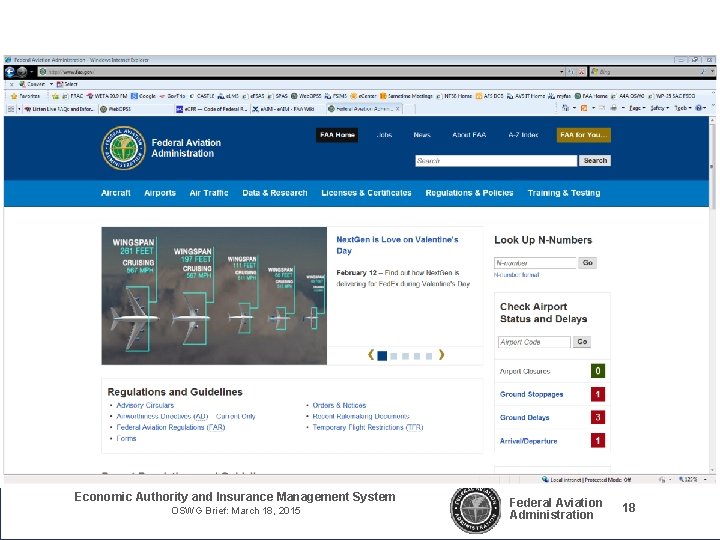Screen dimensions: 720x540
Task: Open the Licenses & Certificates menu
Action: click(x=366, y=193)
